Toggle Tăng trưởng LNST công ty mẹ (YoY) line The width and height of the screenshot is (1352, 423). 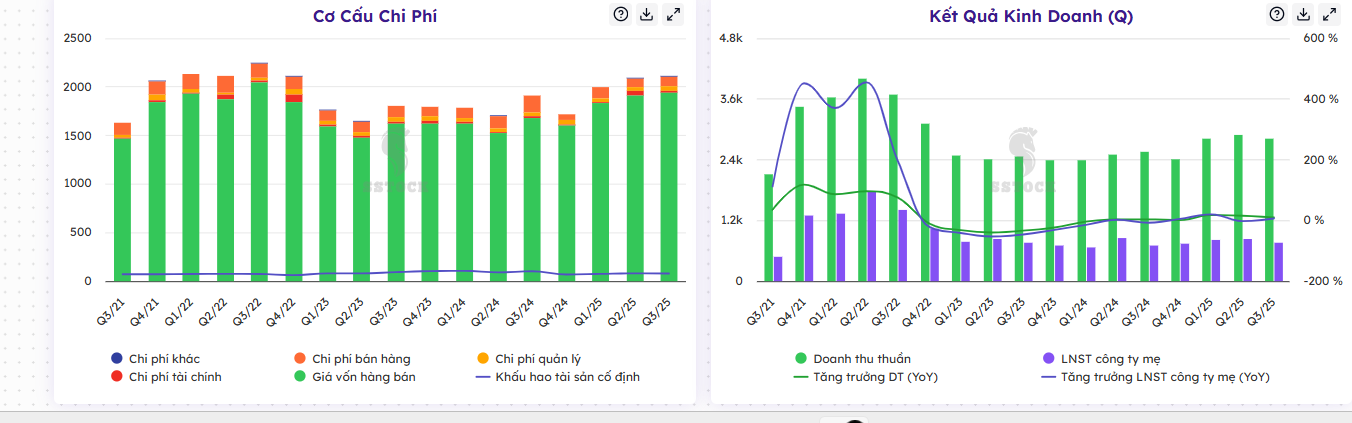pos(1156,377)
